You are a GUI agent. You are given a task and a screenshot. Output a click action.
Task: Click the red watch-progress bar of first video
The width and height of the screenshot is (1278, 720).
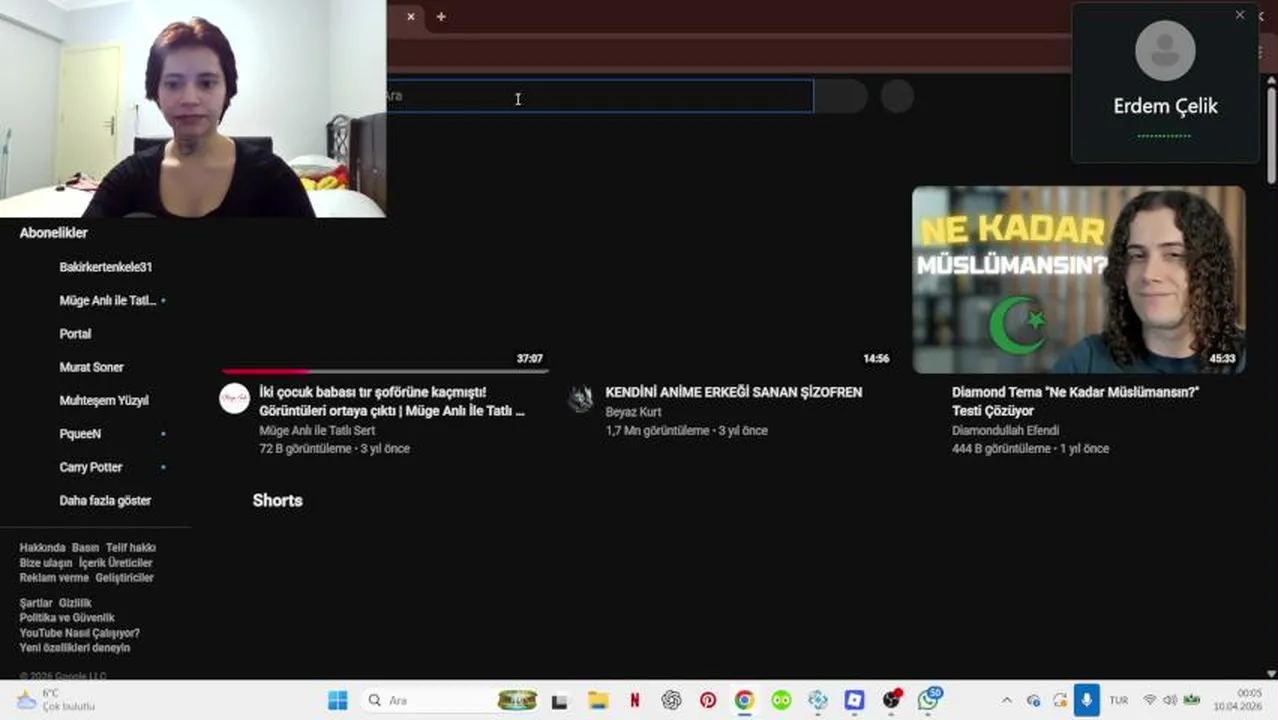pos(266,371)
